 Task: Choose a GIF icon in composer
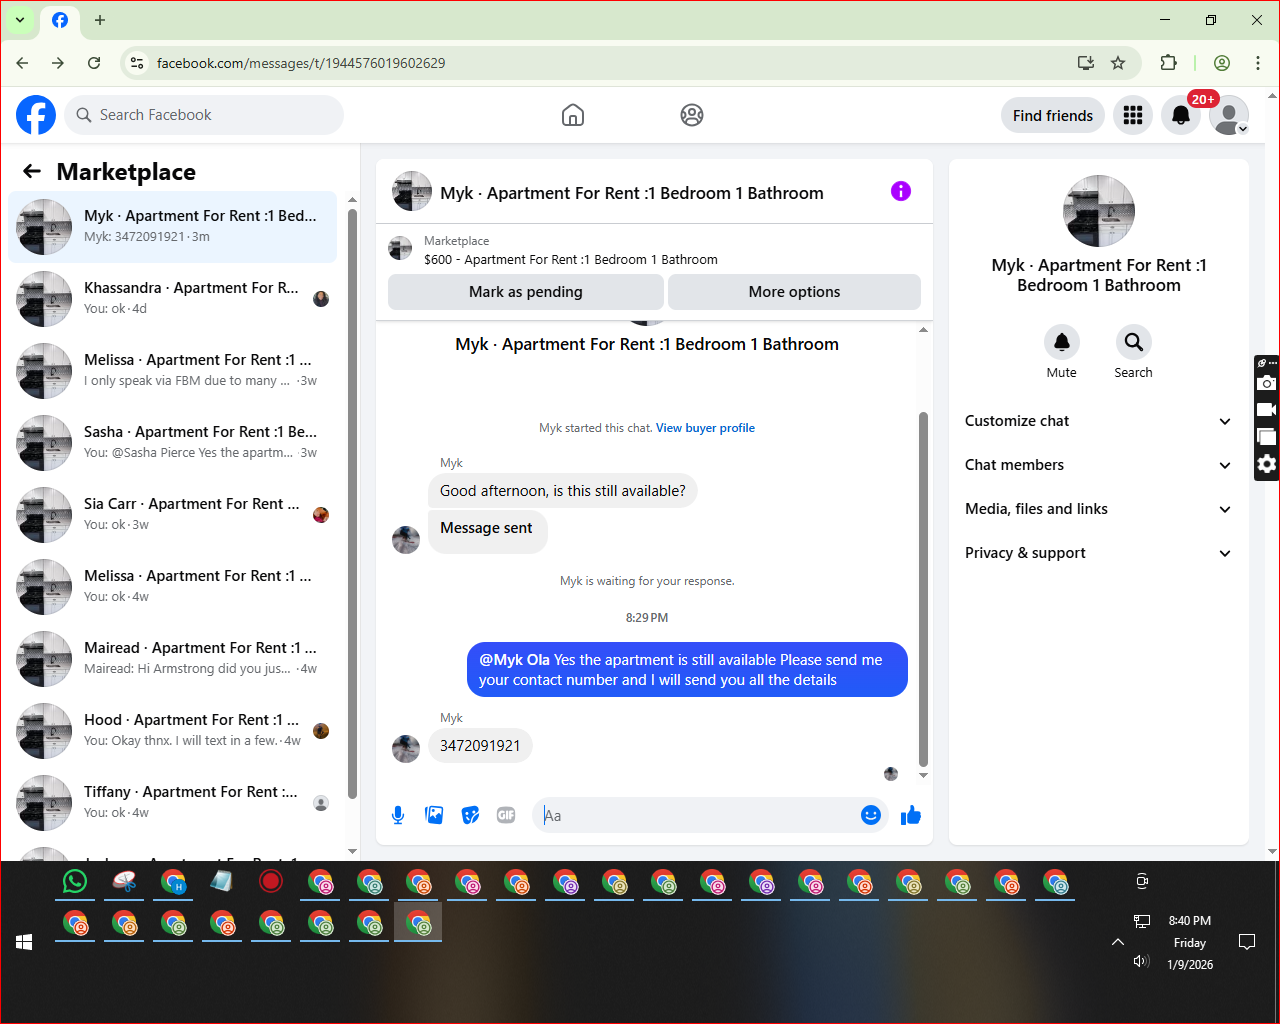(506, 815)
